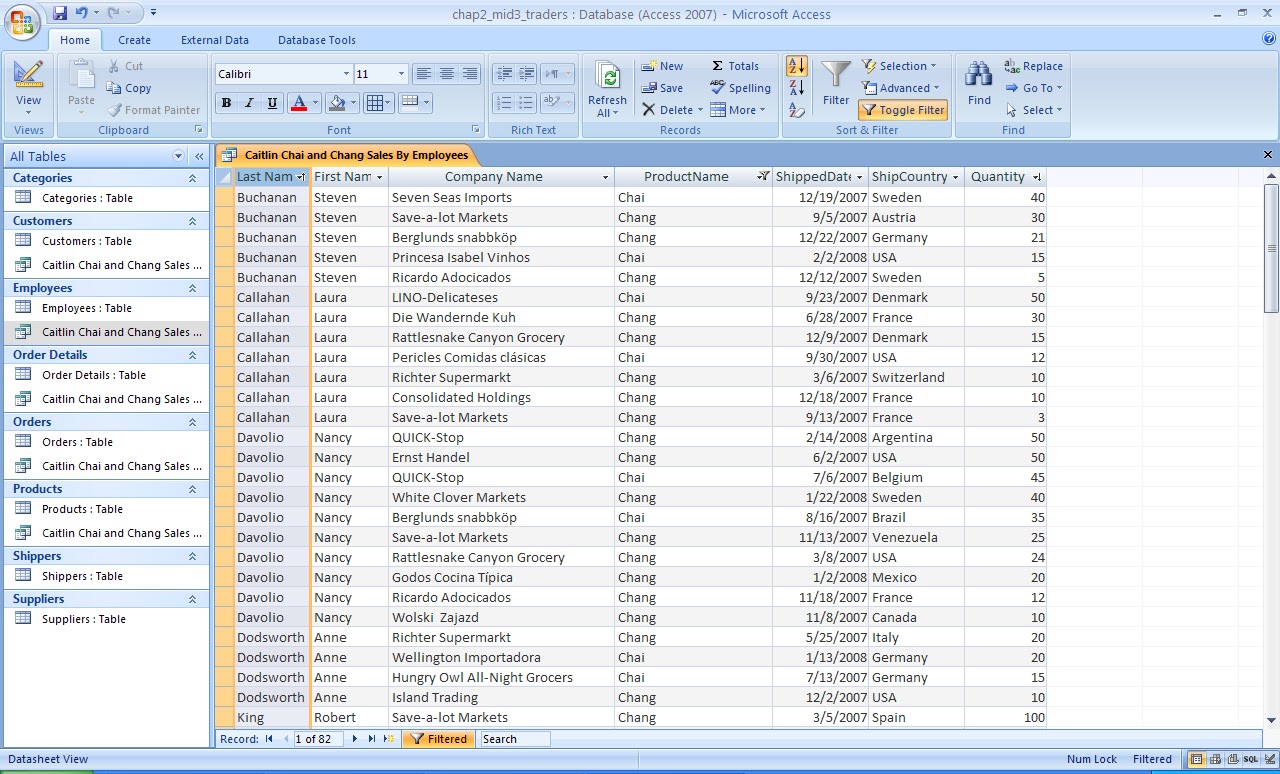This screenshot has width=1280, height=774.
Task: Sort Descending Z to A
Action: pyautogui.click(x=797, y=88)
